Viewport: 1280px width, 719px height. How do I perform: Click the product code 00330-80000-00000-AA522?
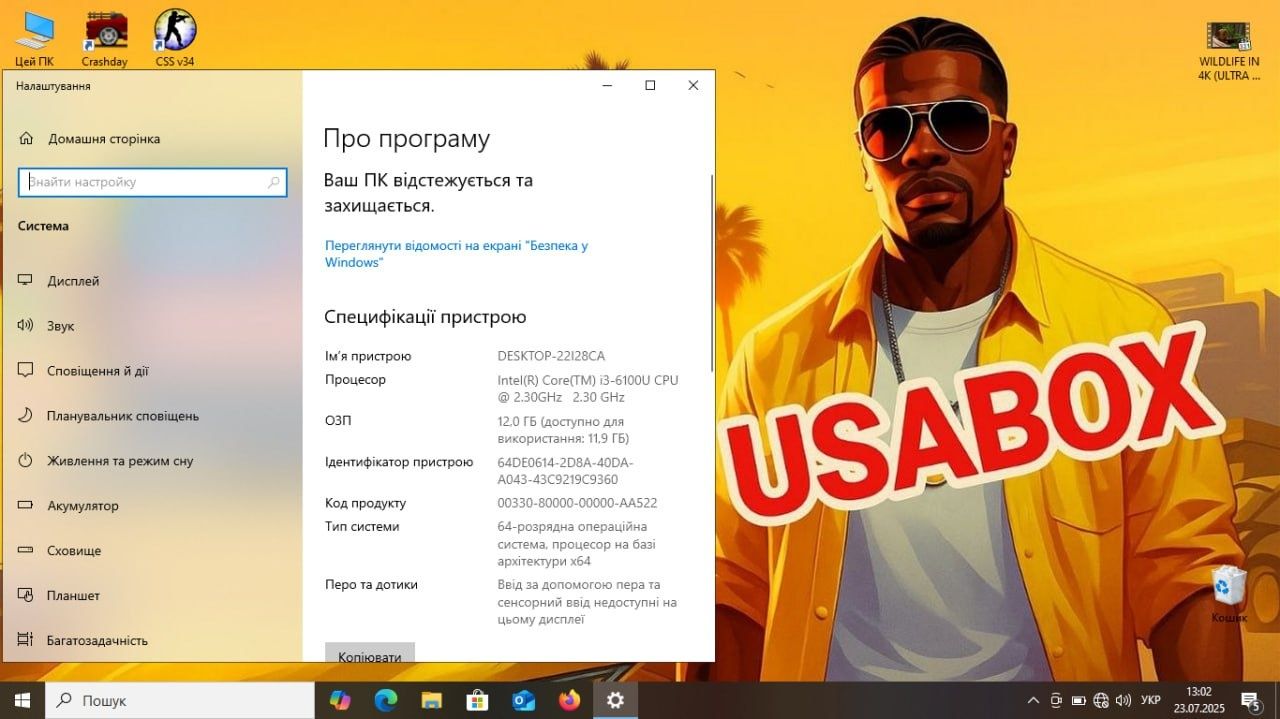(577, 503)
